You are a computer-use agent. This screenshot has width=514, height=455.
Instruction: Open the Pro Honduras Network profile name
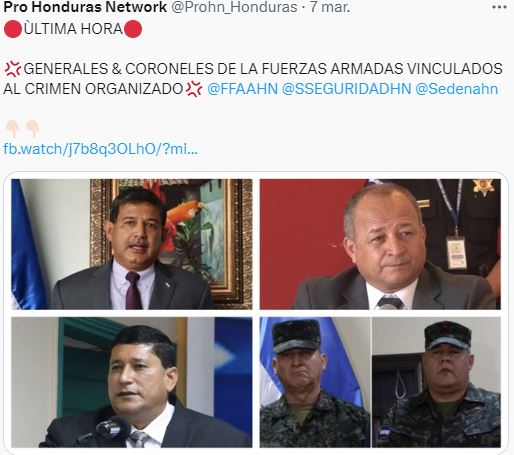pos(85,7)
